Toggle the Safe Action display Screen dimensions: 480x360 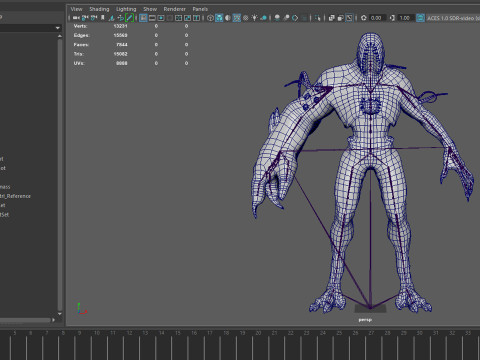click(187, 18)
